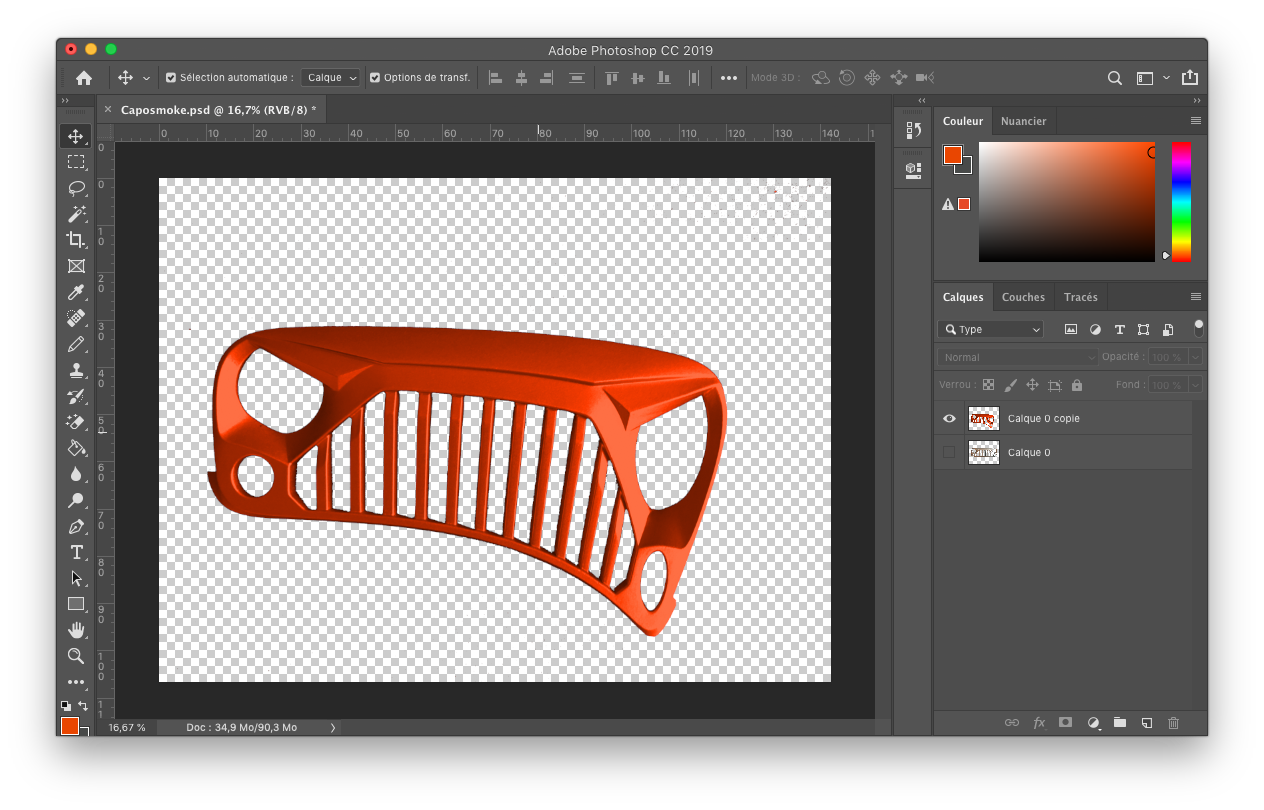Click the Share icon at top right
The height and width of the screenshot is (810, 1264).
1189,77
